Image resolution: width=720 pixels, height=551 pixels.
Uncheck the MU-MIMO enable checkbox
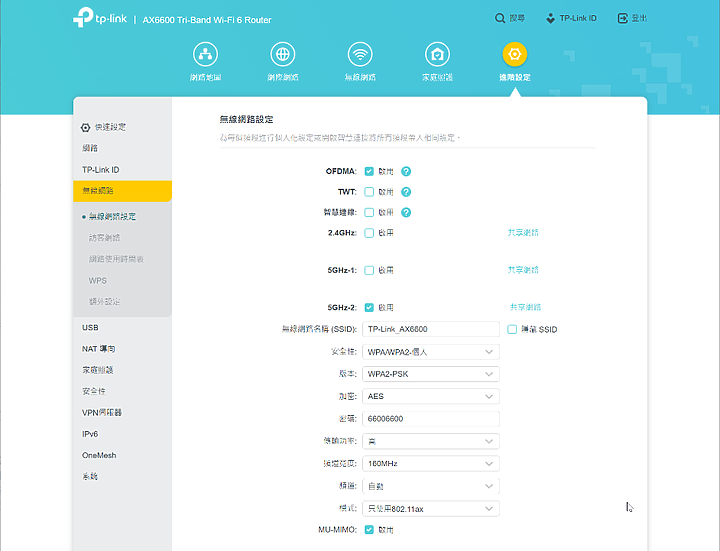click(369, 529)
